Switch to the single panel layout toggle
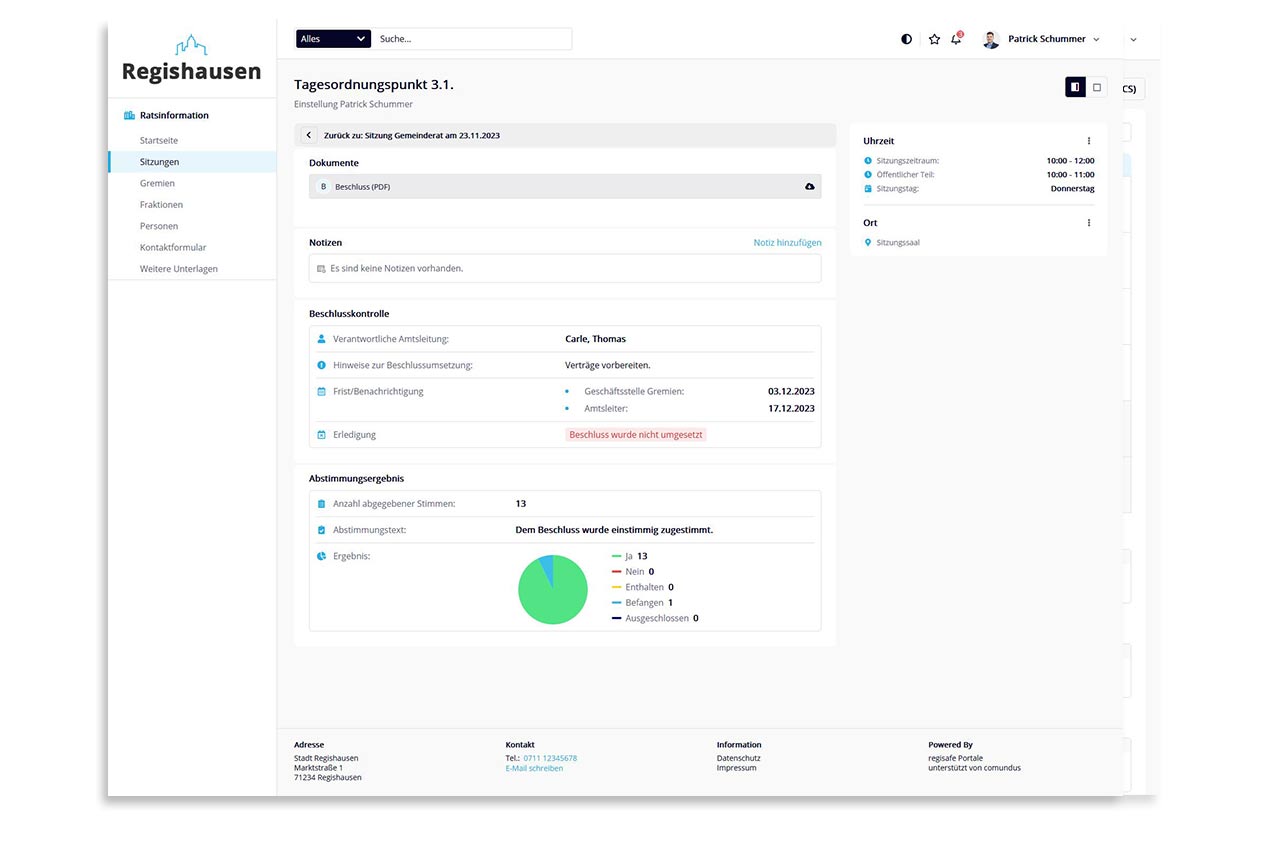The image size is (1280, 853). point(1096,87)
